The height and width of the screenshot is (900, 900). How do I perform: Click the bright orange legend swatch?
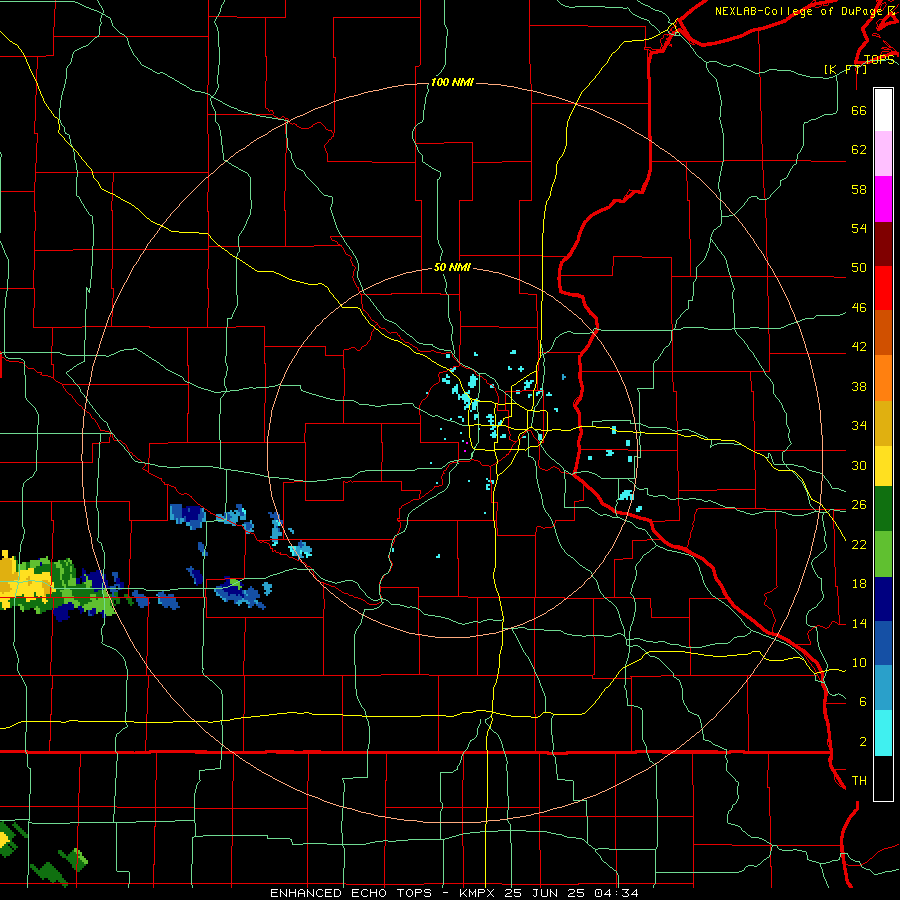(x=883, y=378)
